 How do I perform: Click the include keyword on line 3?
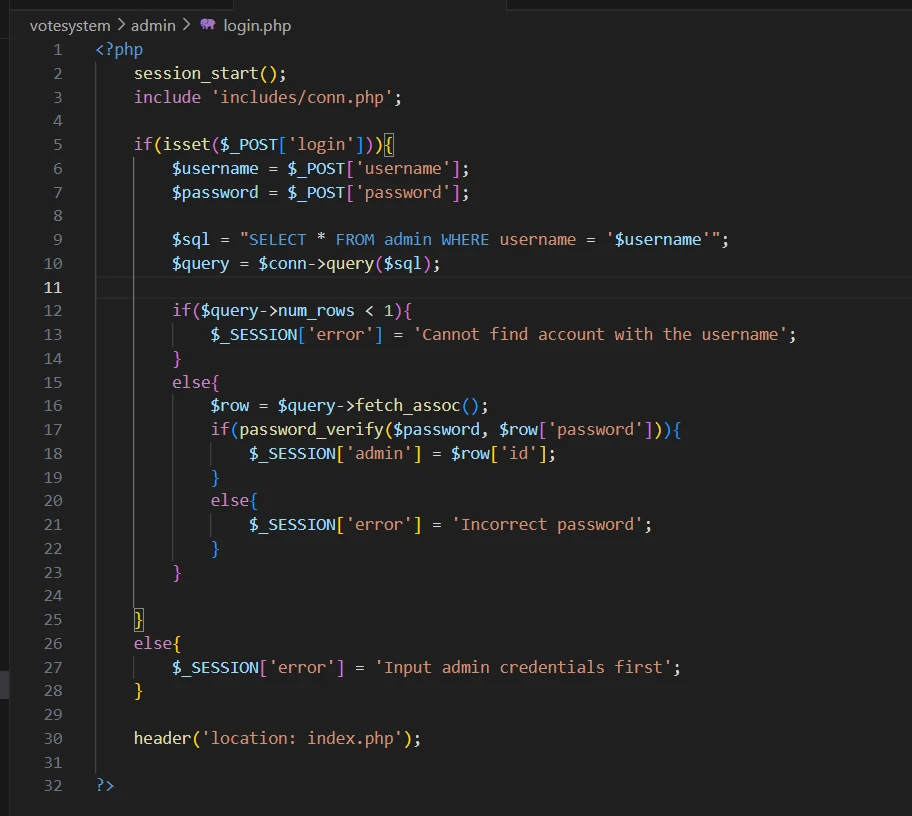pos(168,97)
